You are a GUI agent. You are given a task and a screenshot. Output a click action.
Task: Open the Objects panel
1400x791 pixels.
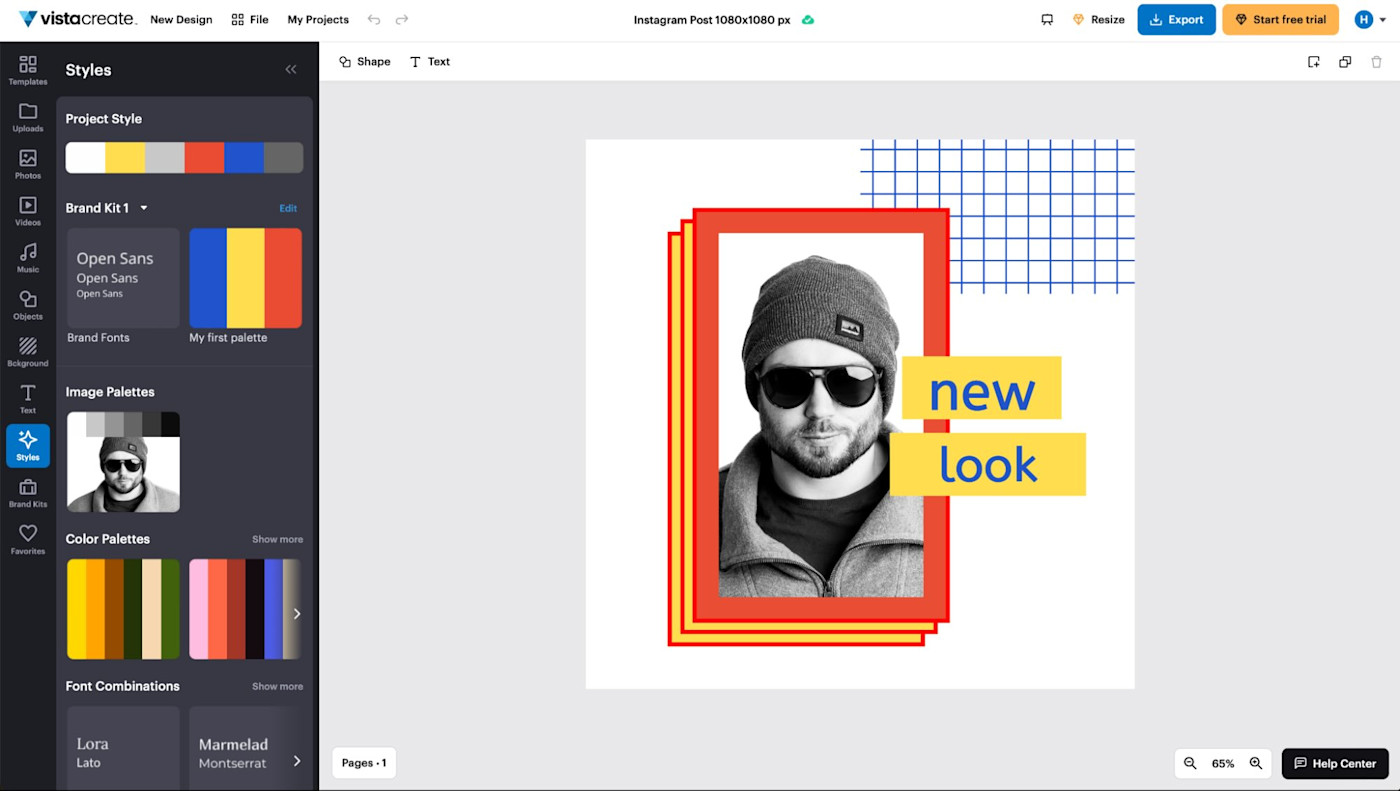click(28, 305)
